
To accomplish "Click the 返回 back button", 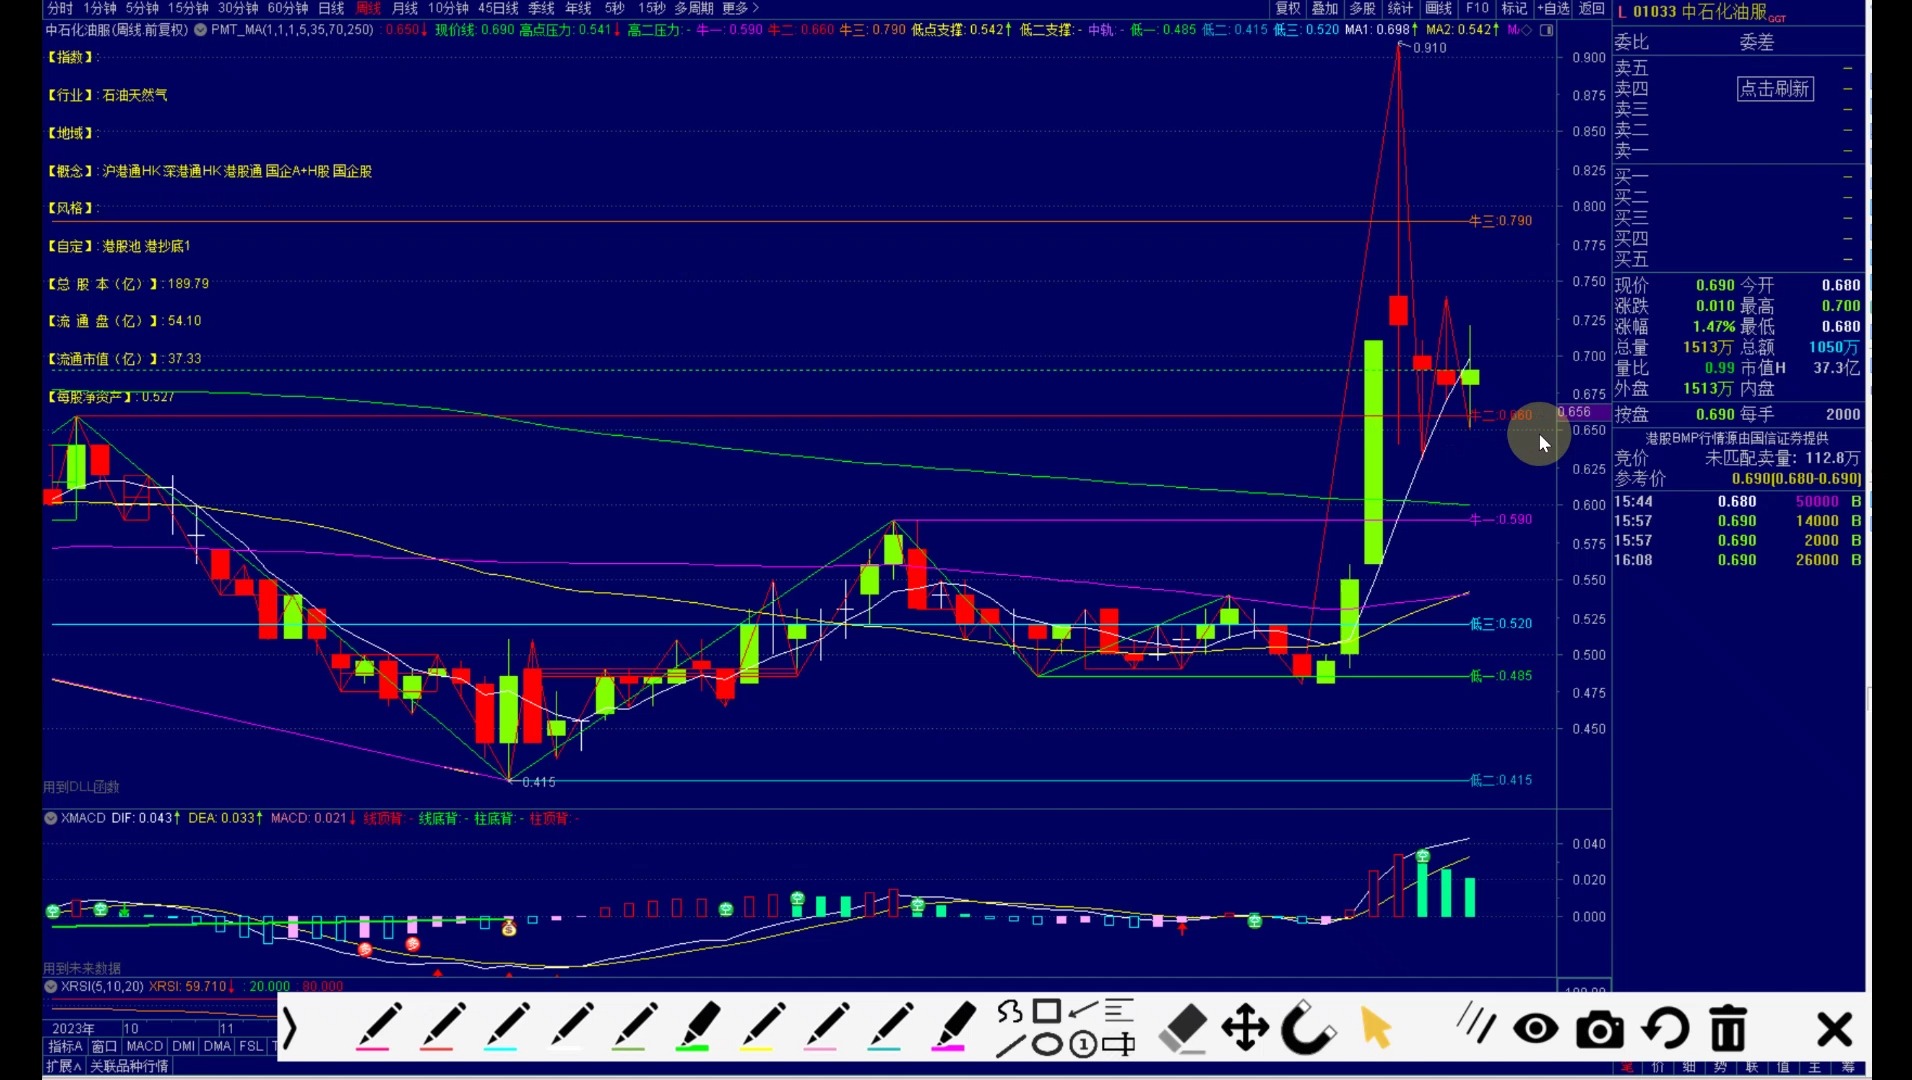I will pyautogui.click(x=1591, y=8).
